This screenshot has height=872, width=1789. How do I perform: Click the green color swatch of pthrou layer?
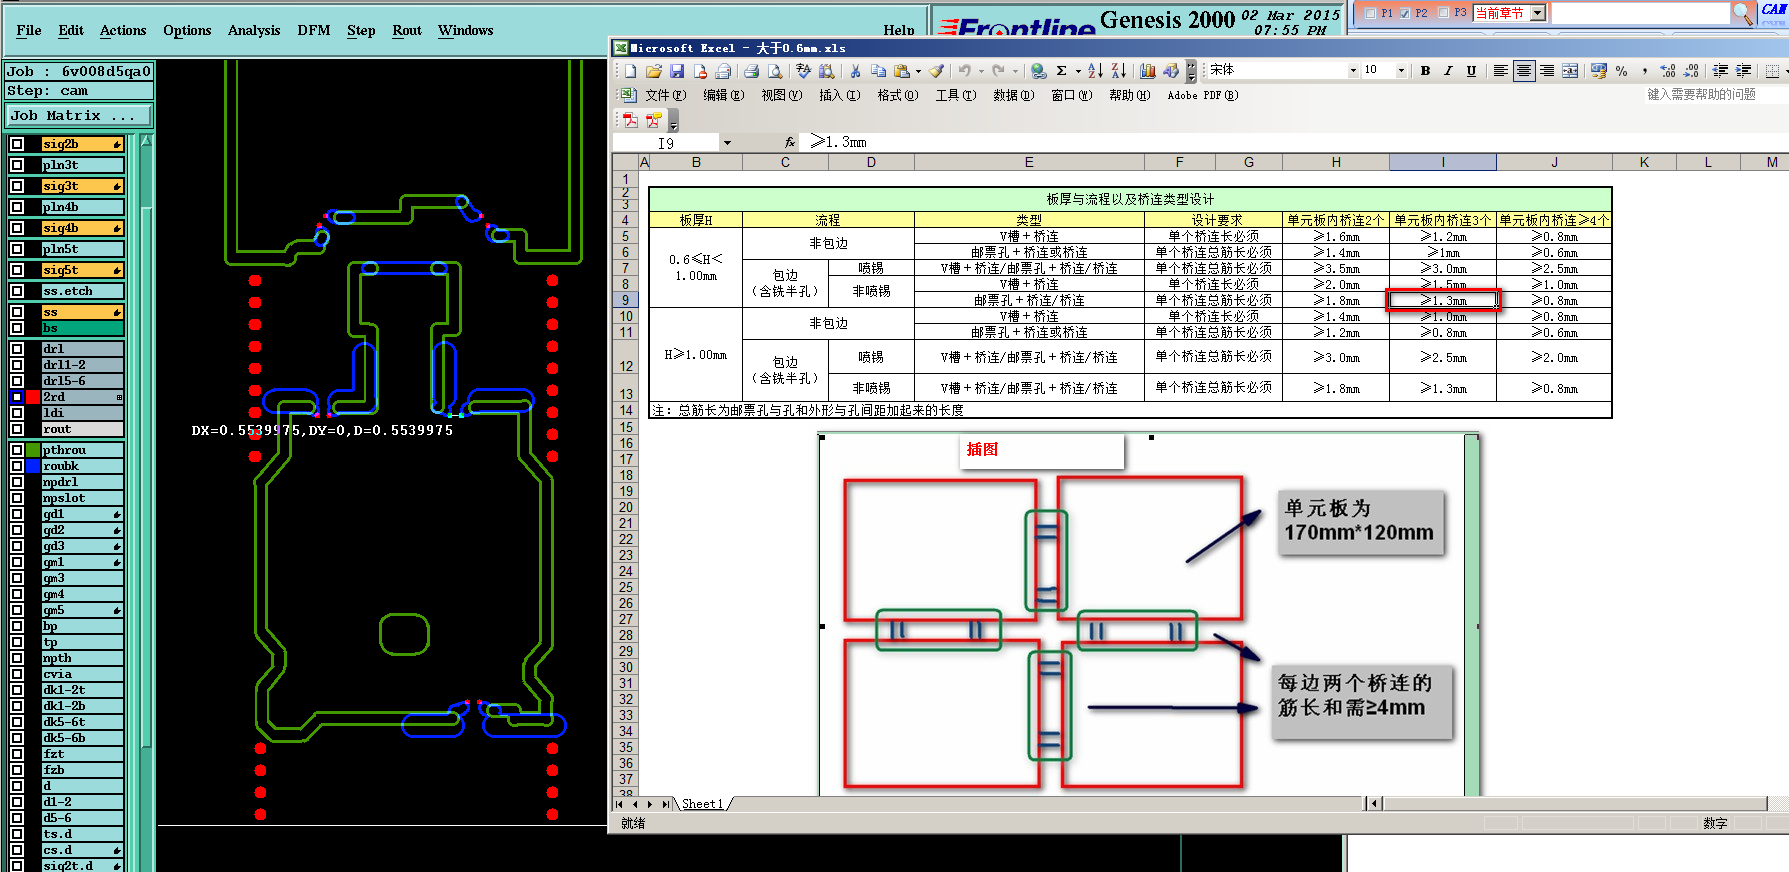click(33, 450)
